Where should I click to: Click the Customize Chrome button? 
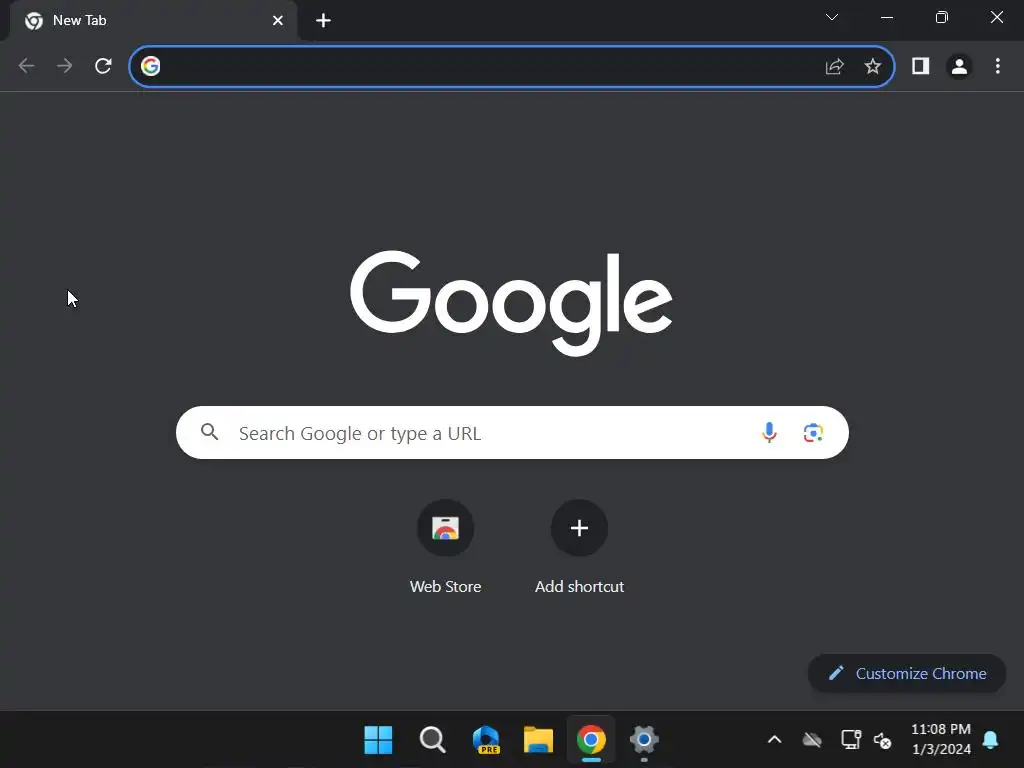click(907, 673)
